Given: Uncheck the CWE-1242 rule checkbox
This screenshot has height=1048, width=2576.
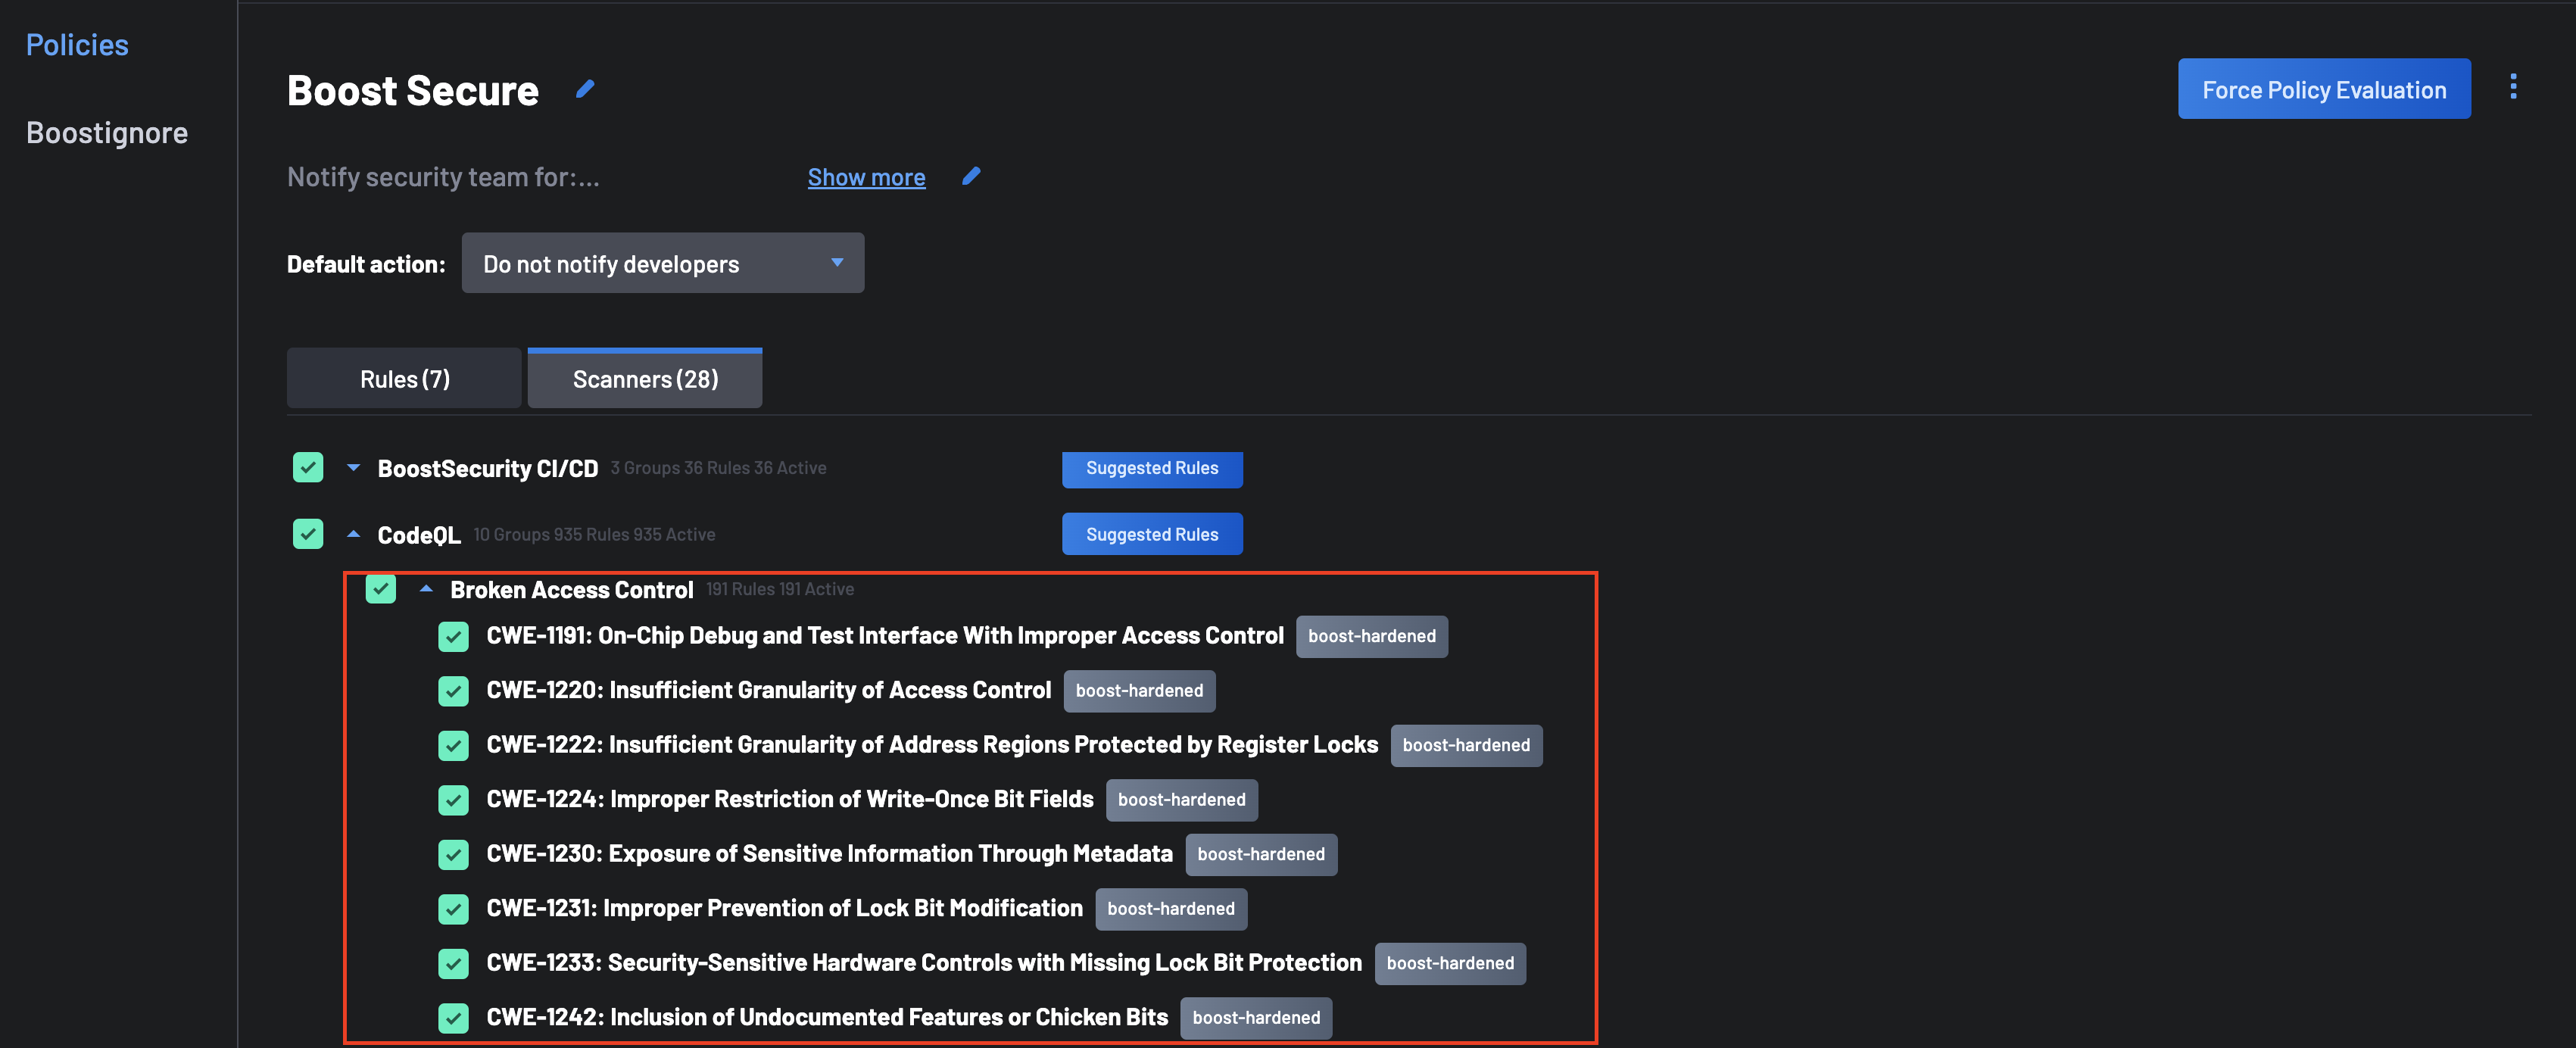Looking at the screenshot, I should (454, 1018).
